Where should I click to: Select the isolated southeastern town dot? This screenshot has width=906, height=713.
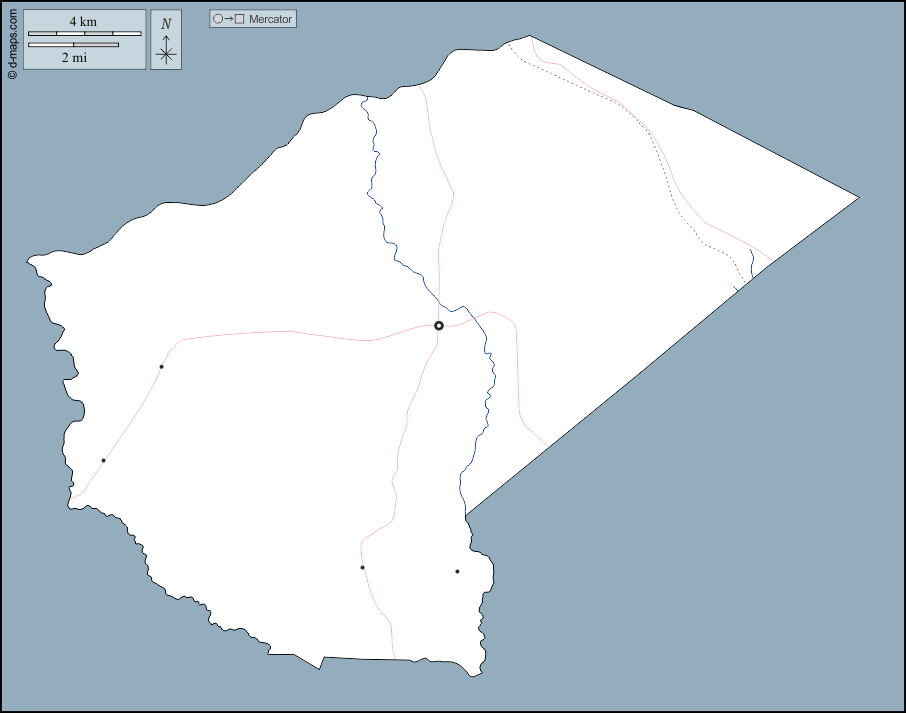[457, 572]
